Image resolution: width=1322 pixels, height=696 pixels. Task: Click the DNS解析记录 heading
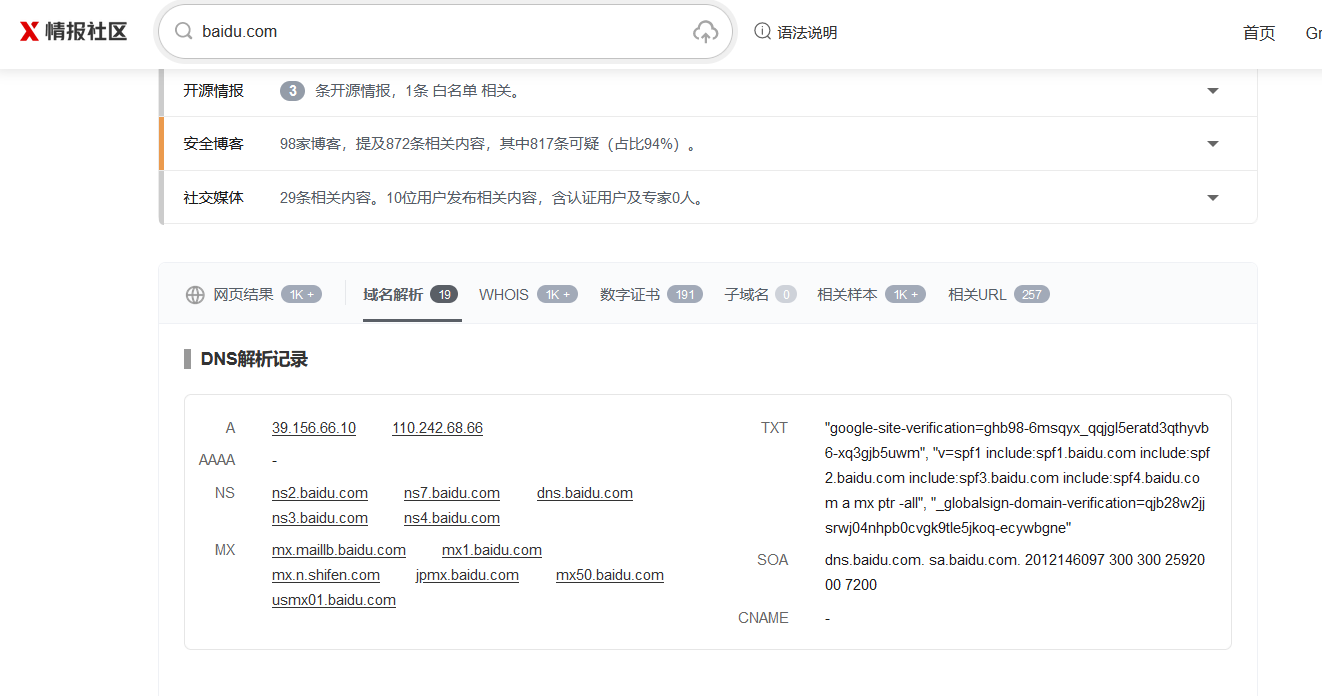254,359
